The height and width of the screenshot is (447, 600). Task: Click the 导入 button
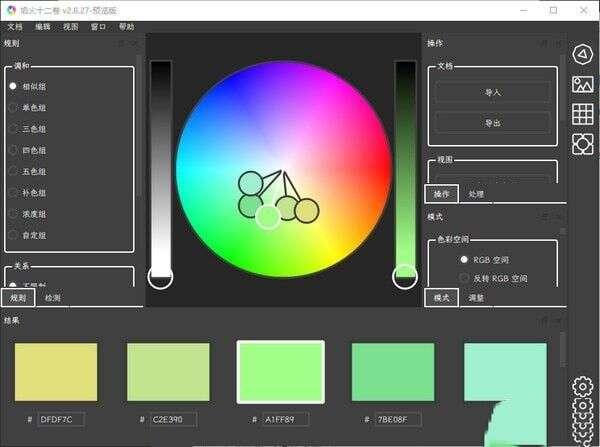coord(491,92)
